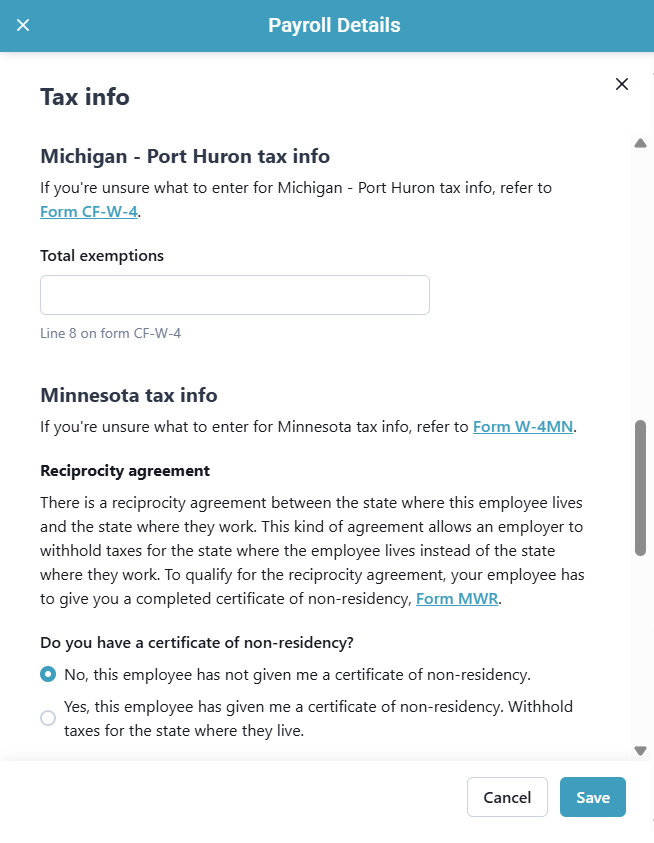
Task: Click the scroll up arrow in the scrollbar
Action: [640, 143]
